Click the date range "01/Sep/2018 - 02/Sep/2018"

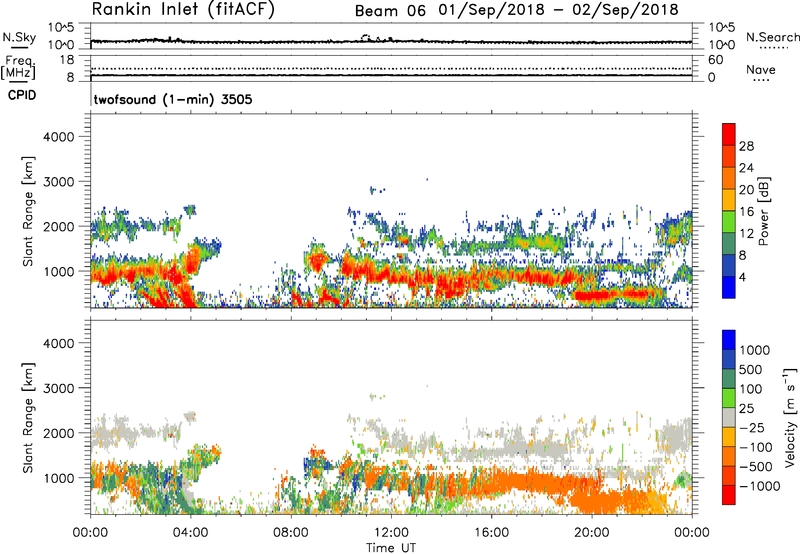[x=558, y=10]
